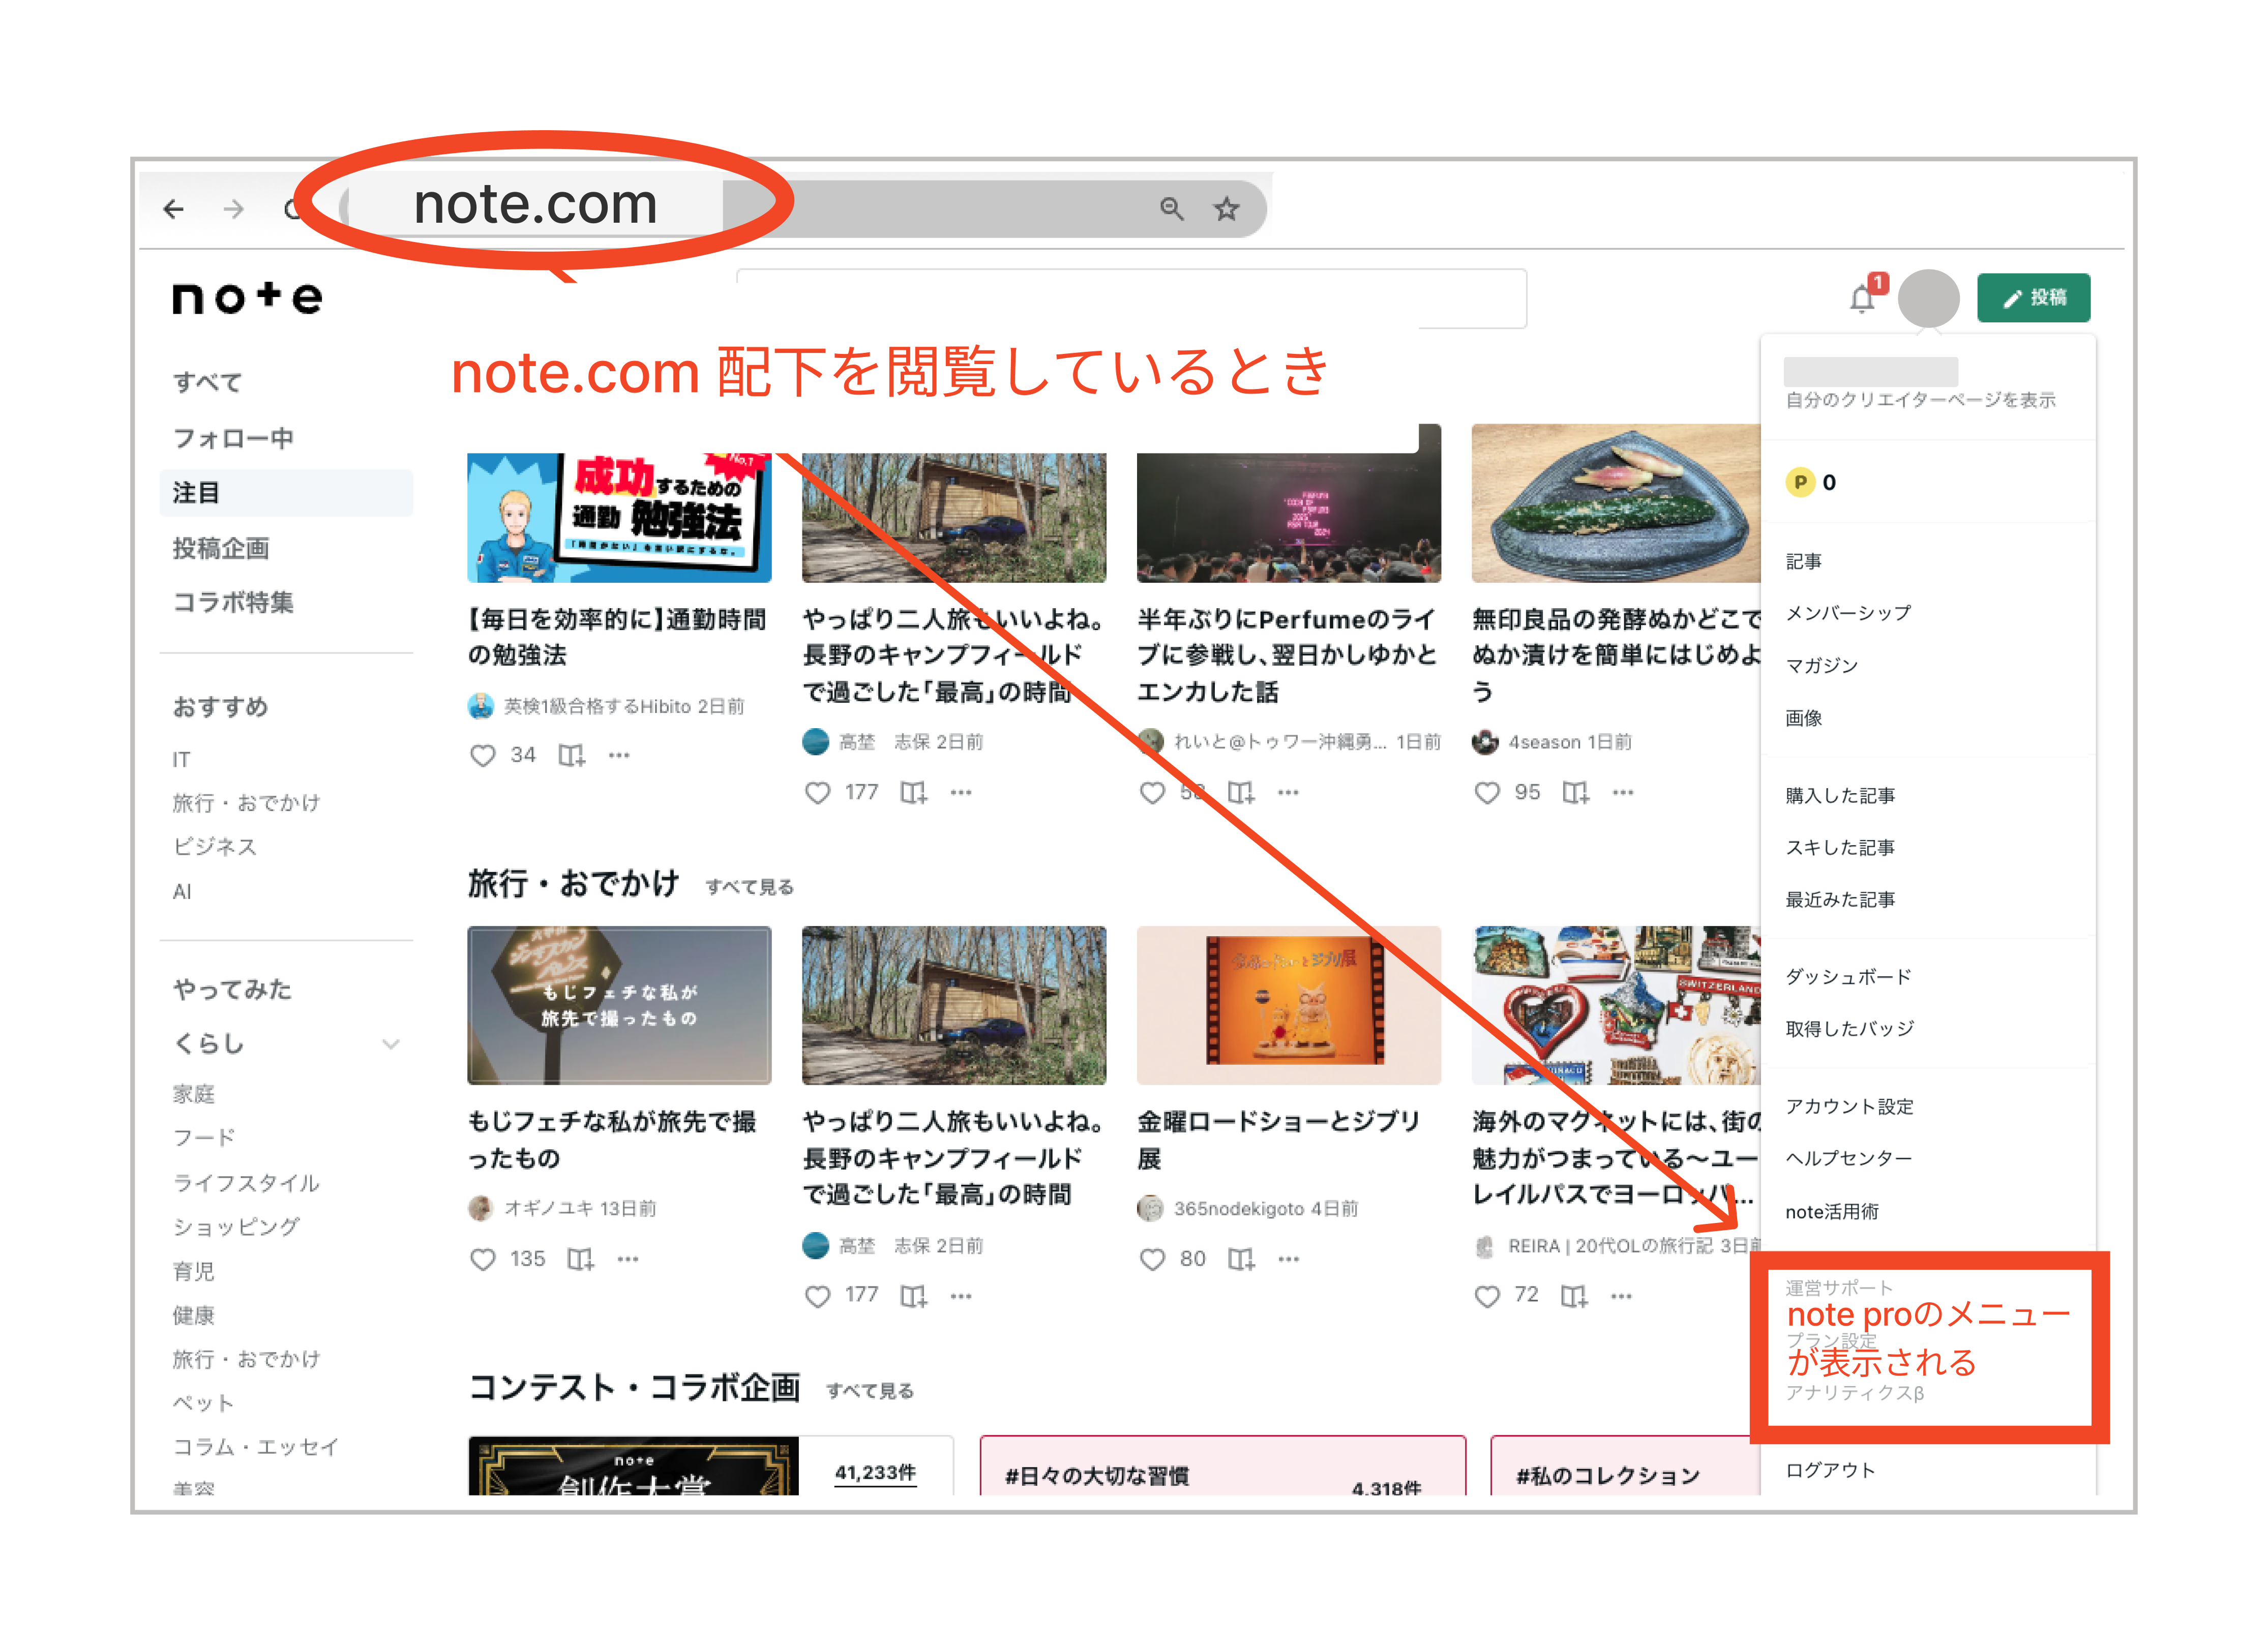The height and width of the screenshot is (1645, 2268).
Task: Bookmark page with the star icon
Action: [1226, 208]
